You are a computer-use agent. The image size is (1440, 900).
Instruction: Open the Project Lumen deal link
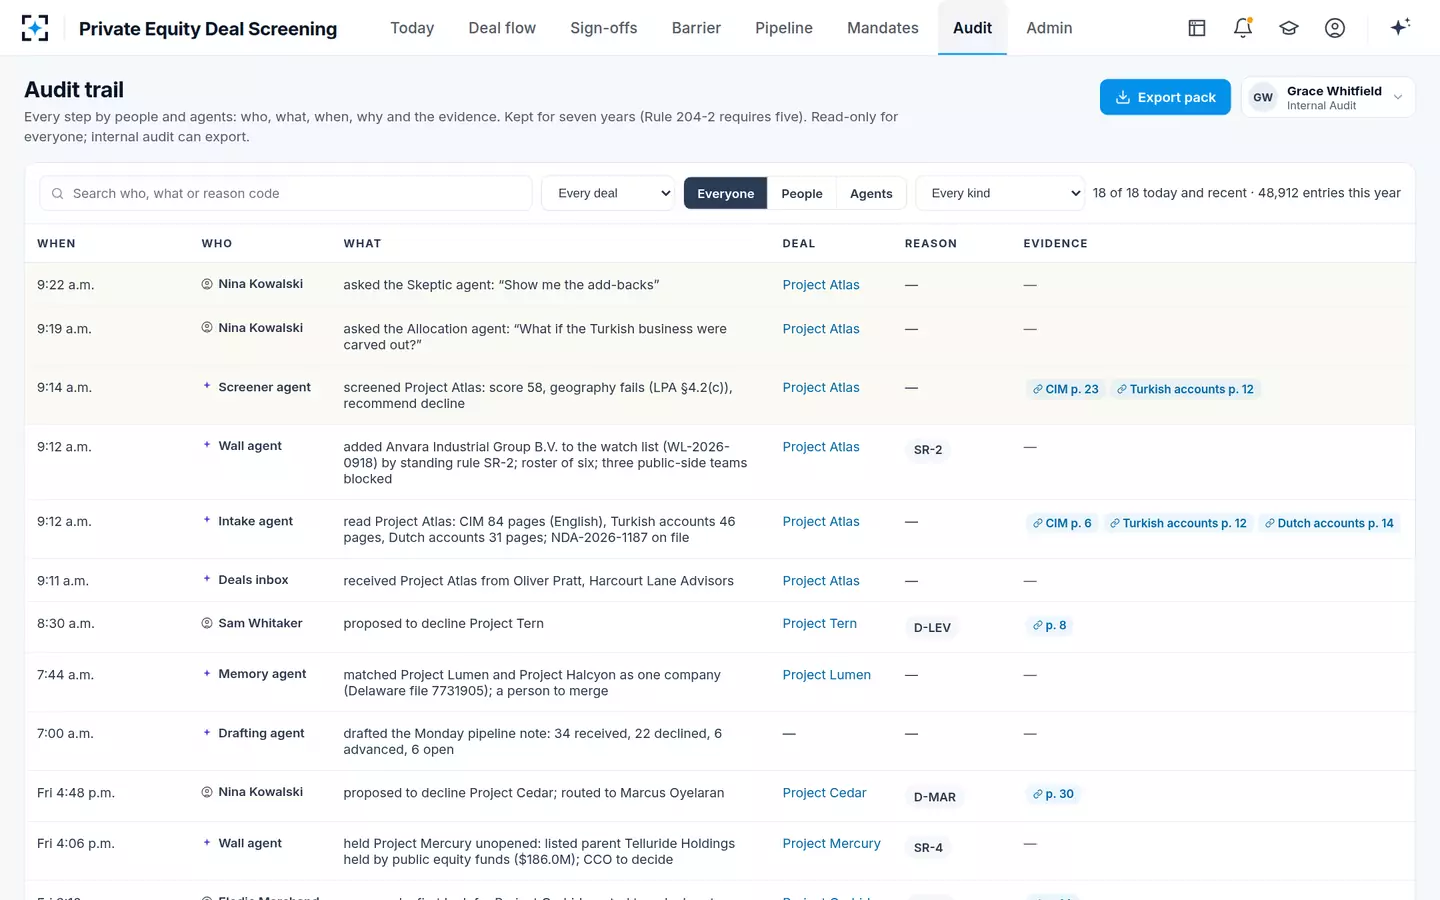[x=827, y=675]
